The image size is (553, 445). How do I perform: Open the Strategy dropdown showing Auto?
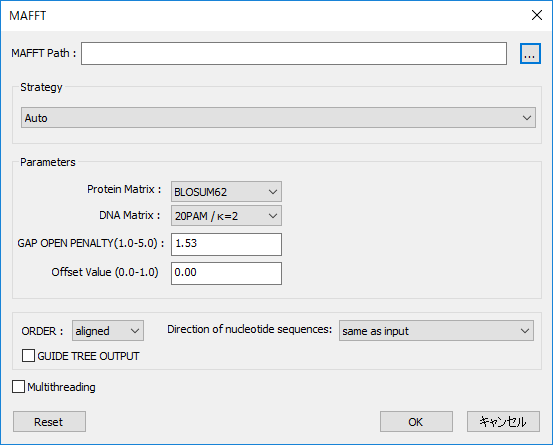coord(278,118)
